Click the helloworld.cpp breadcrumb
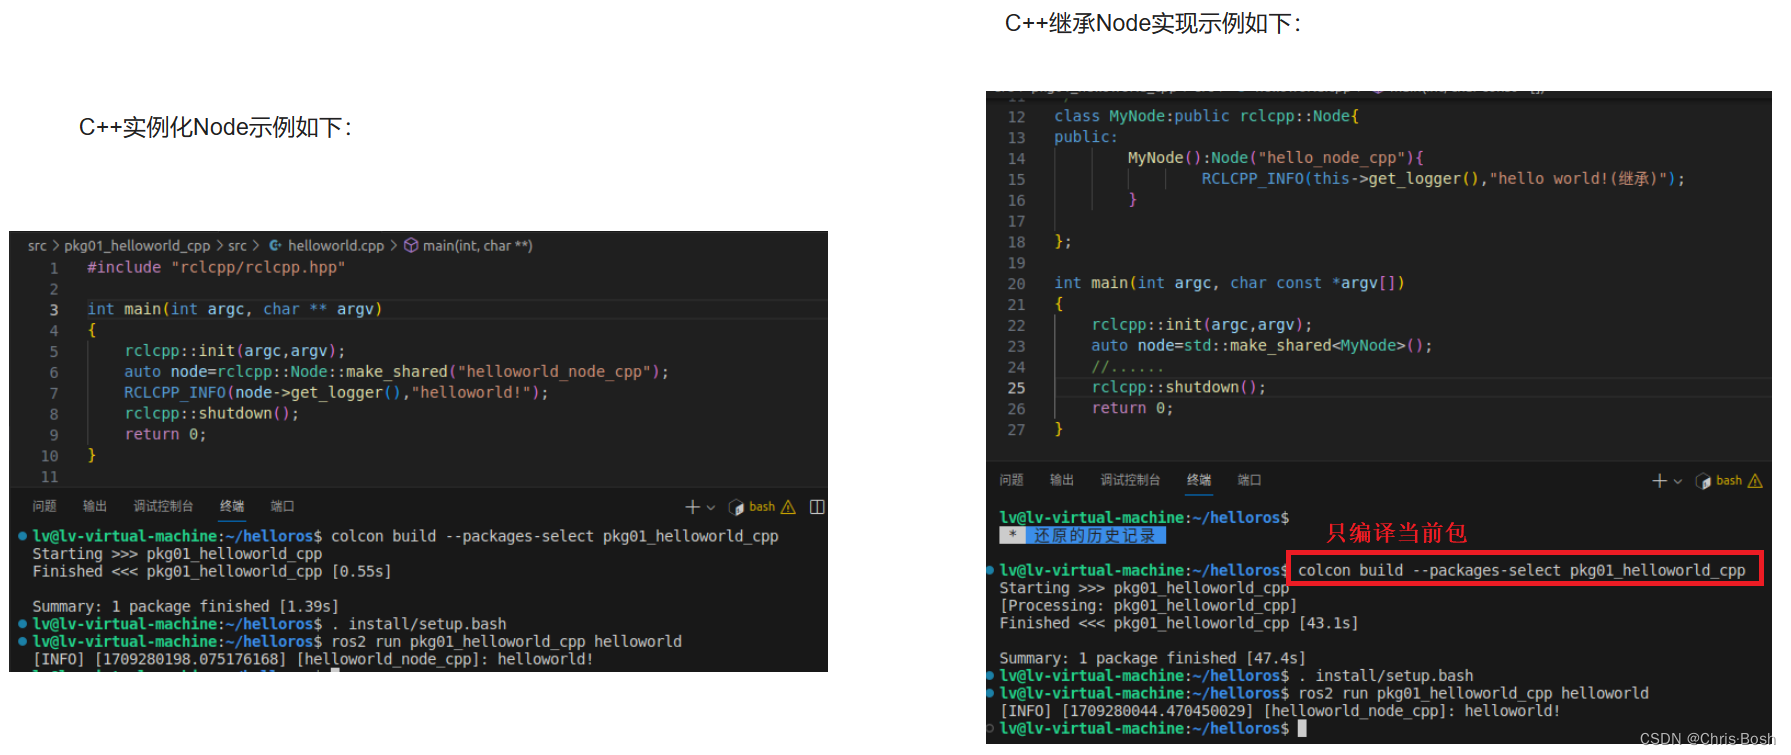The width and height of the screenshot is (1791, 755). click(x=336, y=246)
